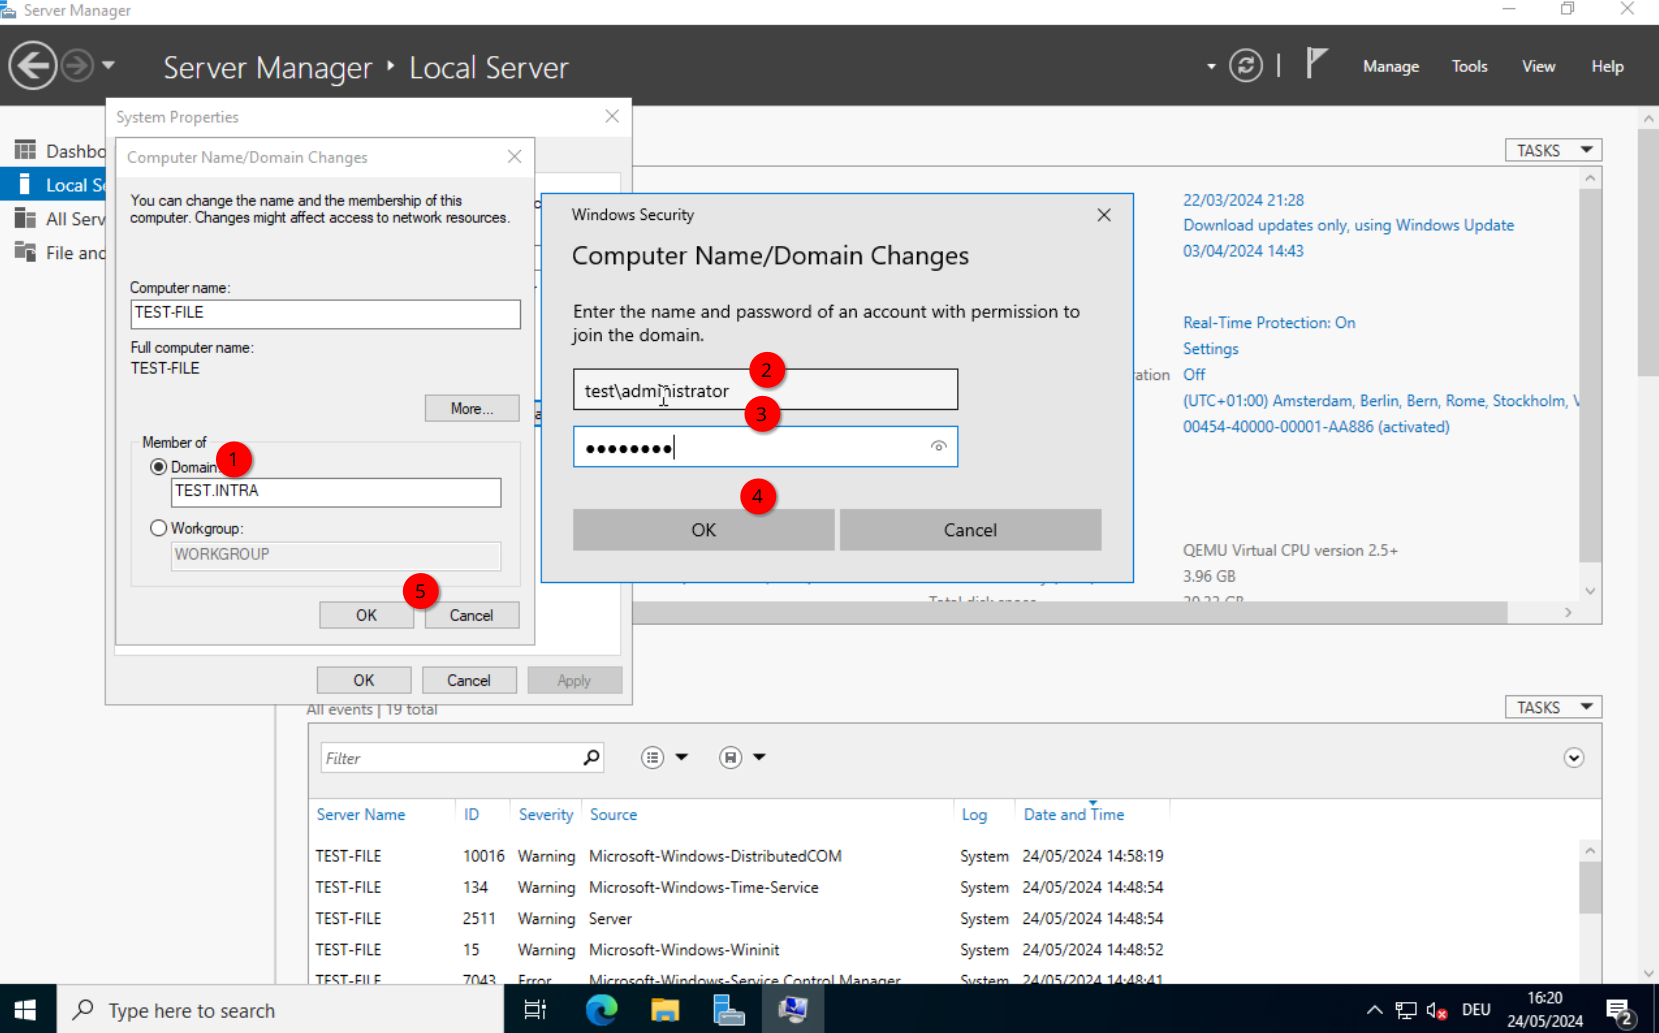Image resolution: width=1659 pixels, height=1033 pixels.
Task: Open Windows Update setting link
Action: click(x=1348, y=225)
